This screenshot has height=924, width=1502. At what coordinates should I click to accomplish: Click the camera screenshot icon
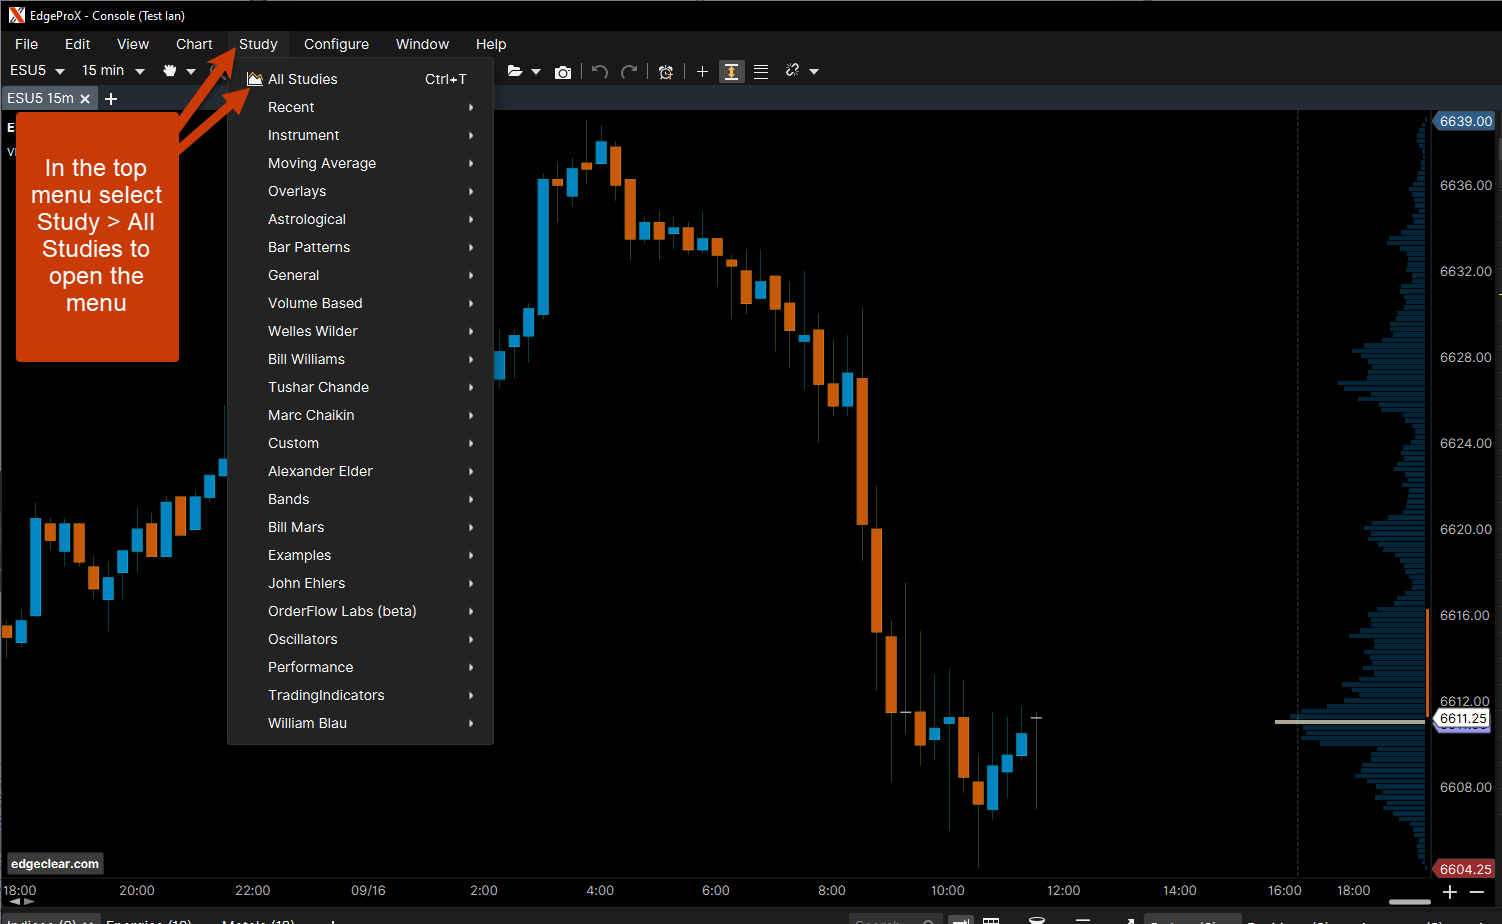pos(563,72)
